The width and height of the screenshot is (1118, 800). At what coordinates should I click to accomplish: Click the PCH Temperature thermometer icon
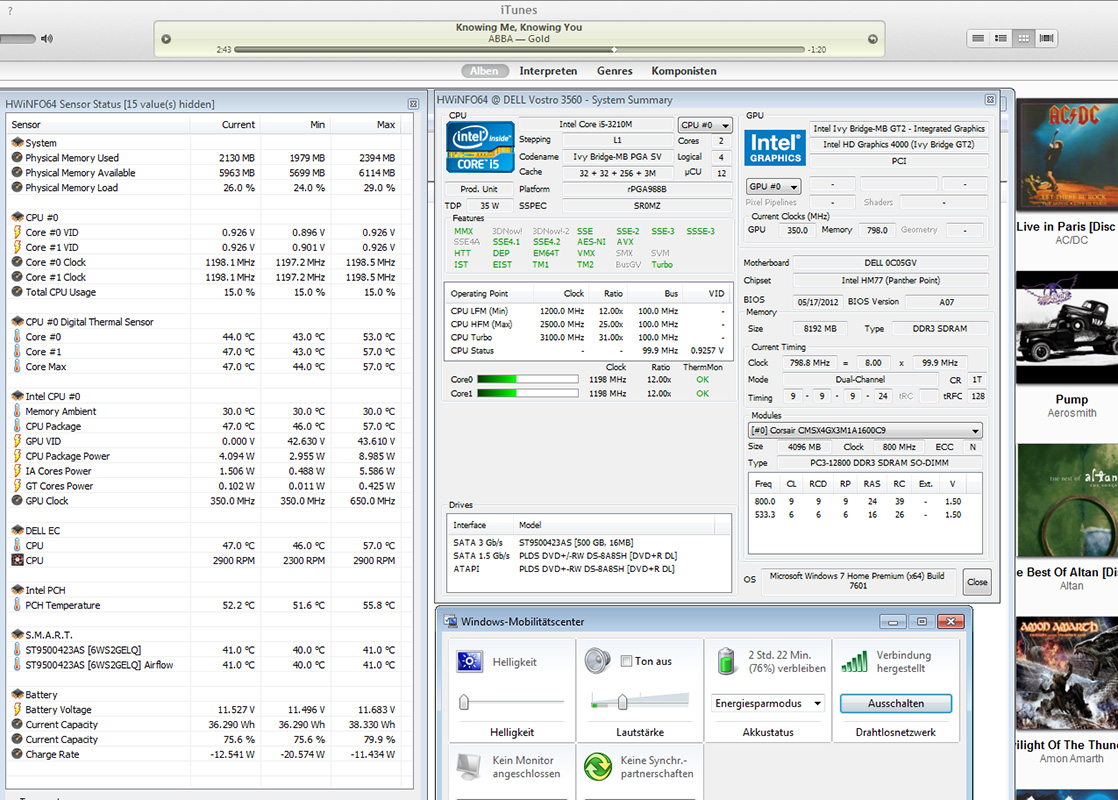[x=17, y=605]
